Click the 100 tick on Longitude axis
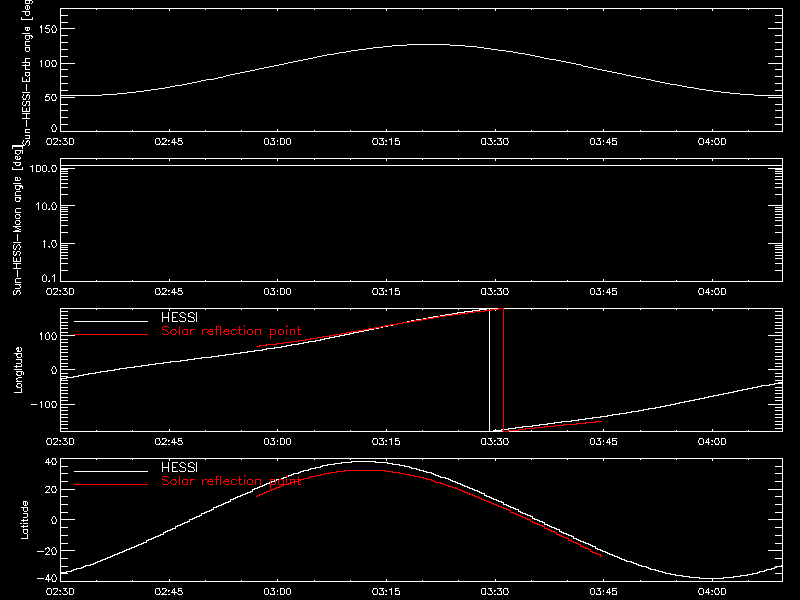Screen dimensions: 800x600 pyautogui.click(x=48, y=336)
